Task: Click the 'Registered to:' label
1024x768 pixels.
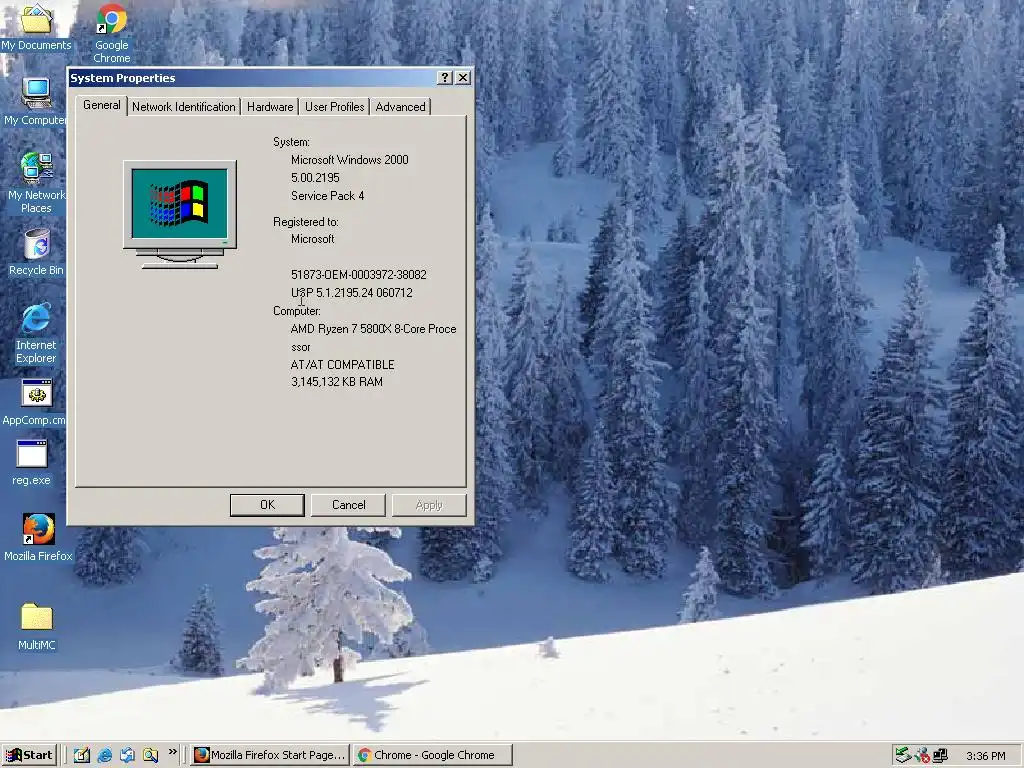Action: 306,222
